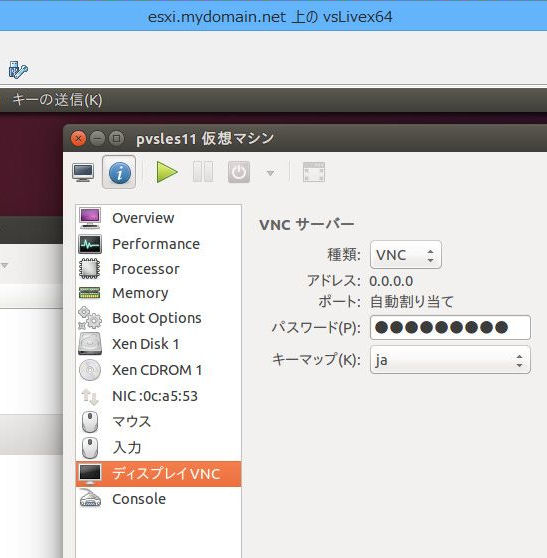Screen dimensions: 547x558
Task: Open the 種類 VNC type dropdown
Action: click(406, 255)
